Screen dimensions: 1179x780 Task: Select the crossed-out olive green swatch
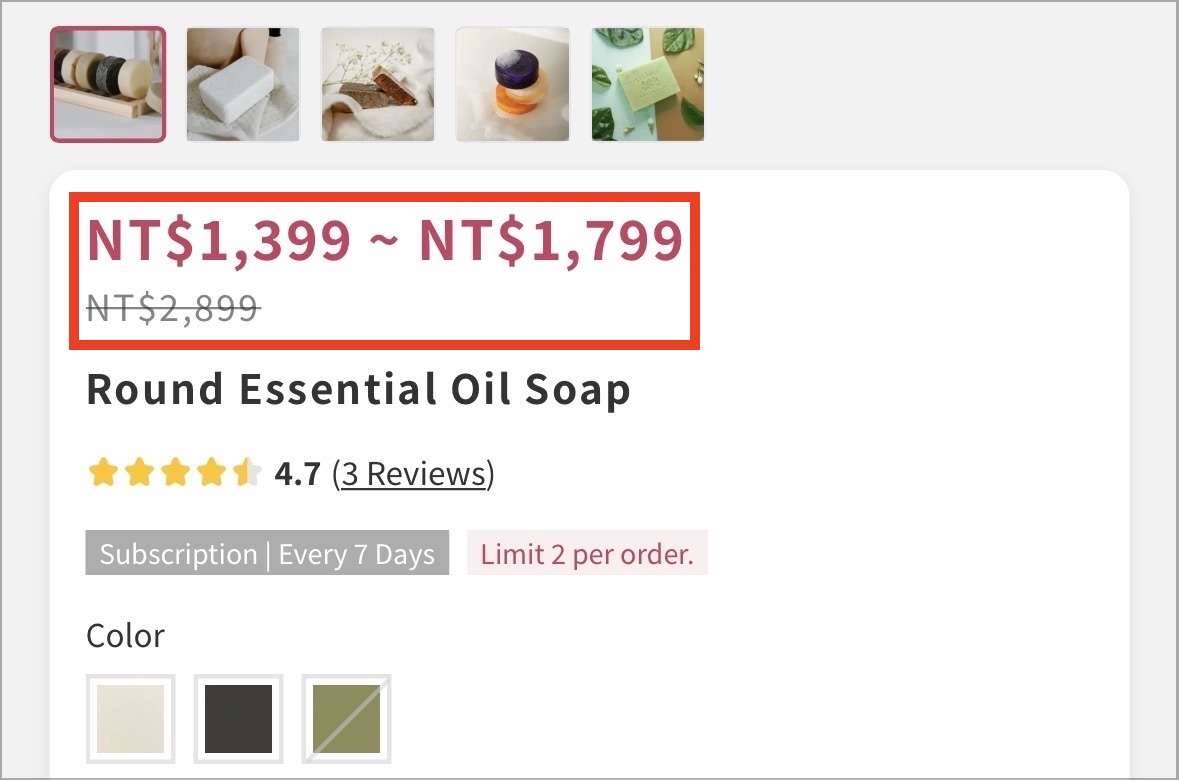coord(346,718)
